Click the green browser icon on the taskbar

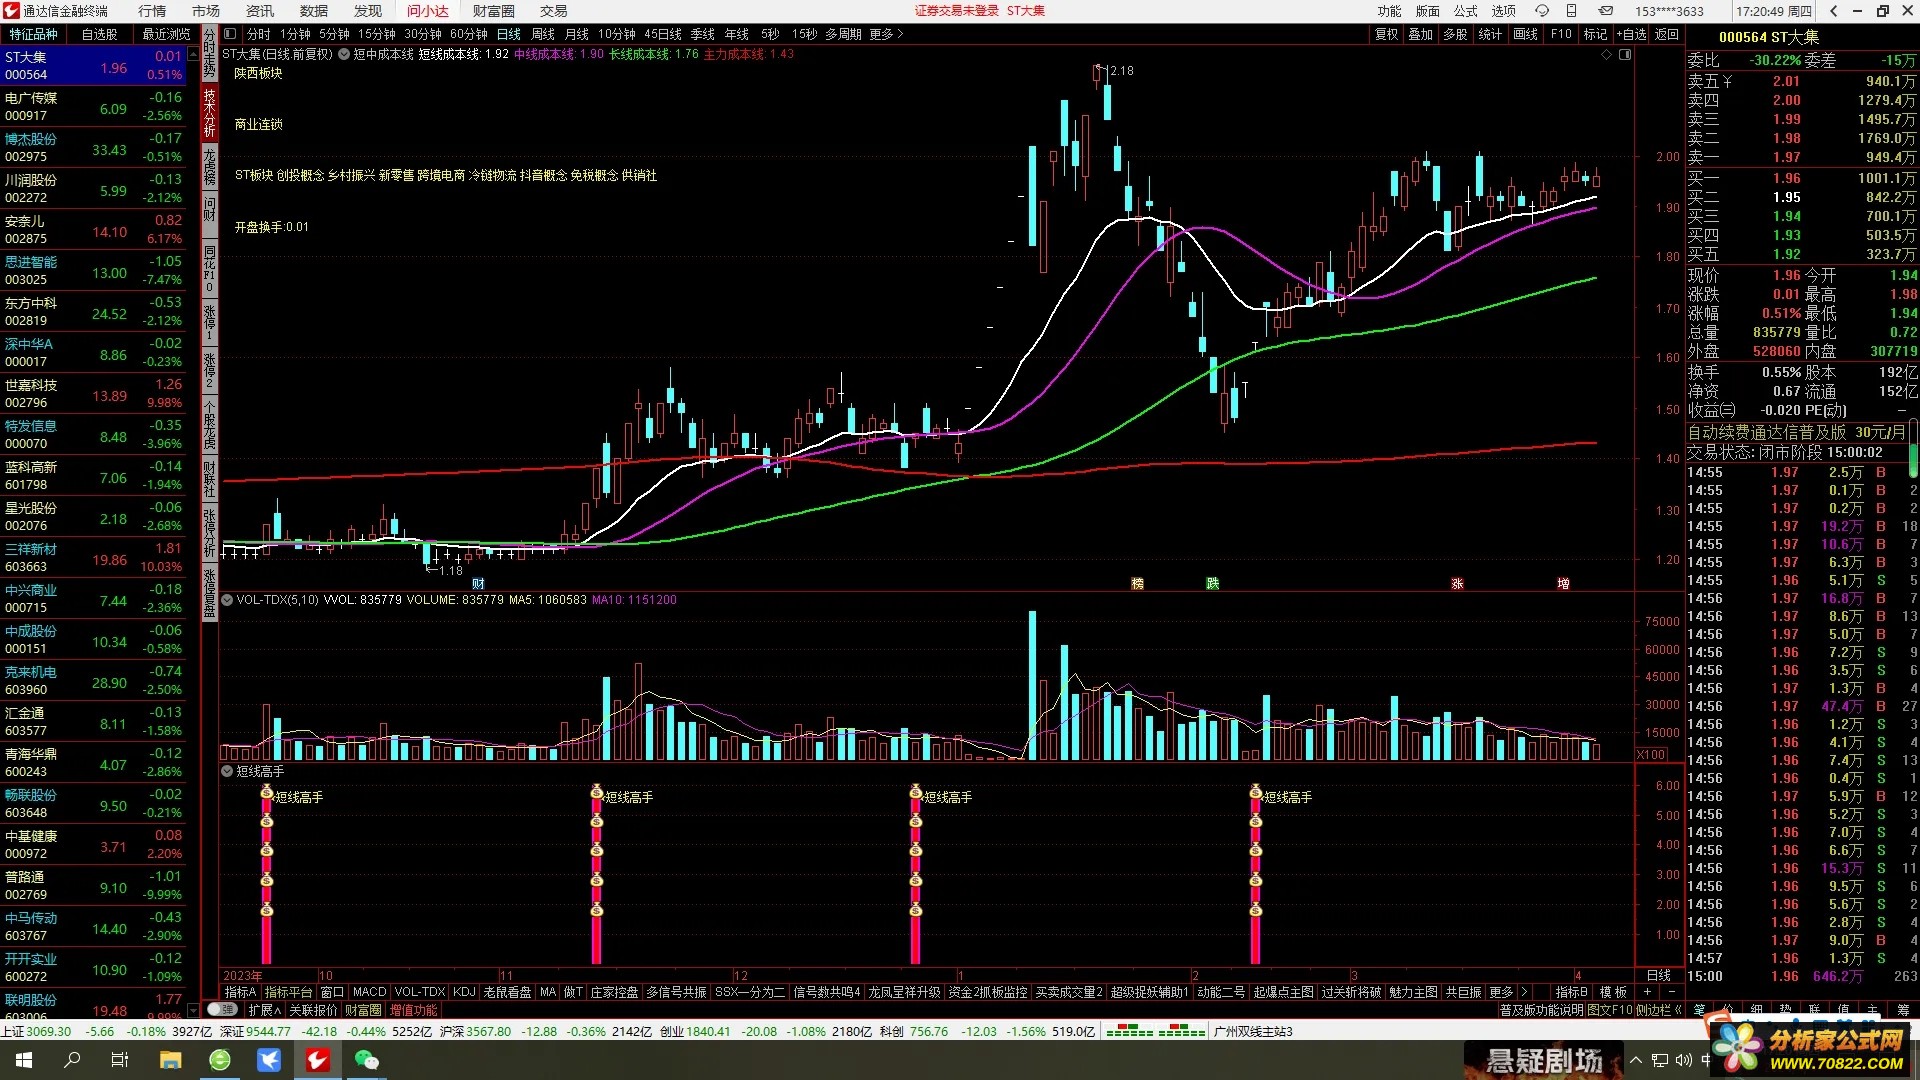(220, 1060)
